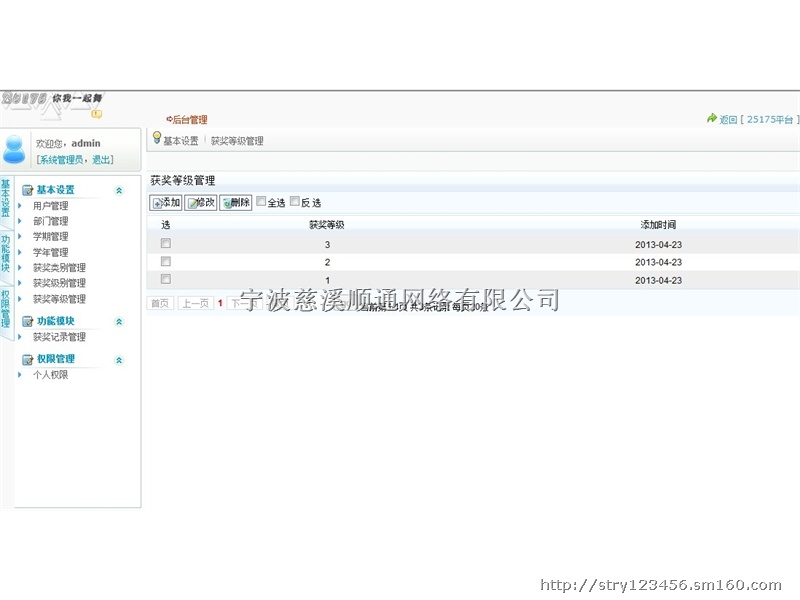Tick the checkbox for award level 3 row
This screenshot has width=800, height=600.
[166, 243]
